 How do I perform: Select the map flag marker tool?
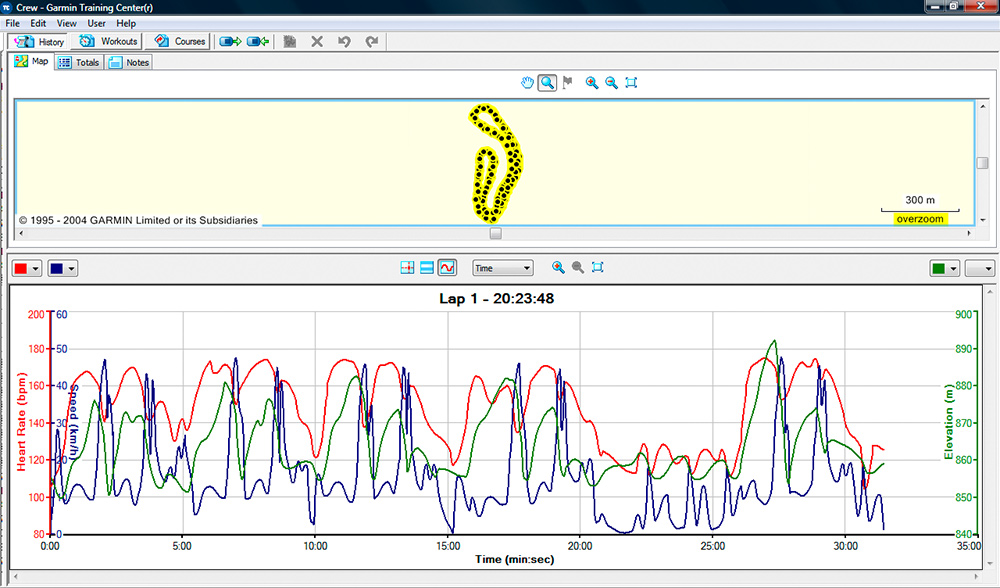568,82
